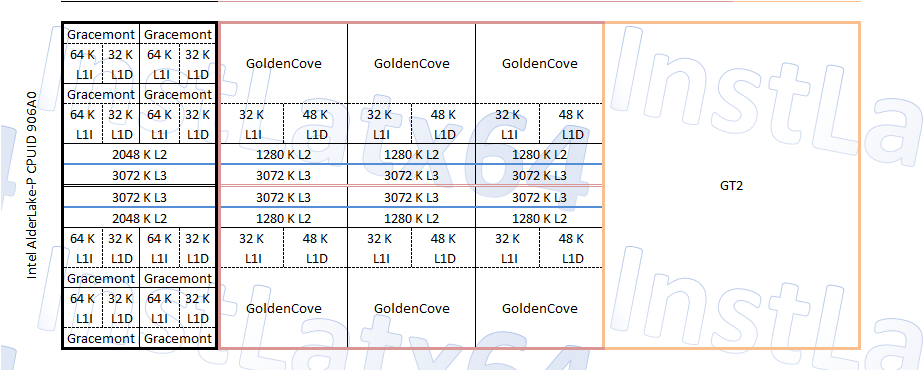
Task: Select the vertical Intel AlderLake-P CPUID 906A0 label
Action: pos(32,185)
